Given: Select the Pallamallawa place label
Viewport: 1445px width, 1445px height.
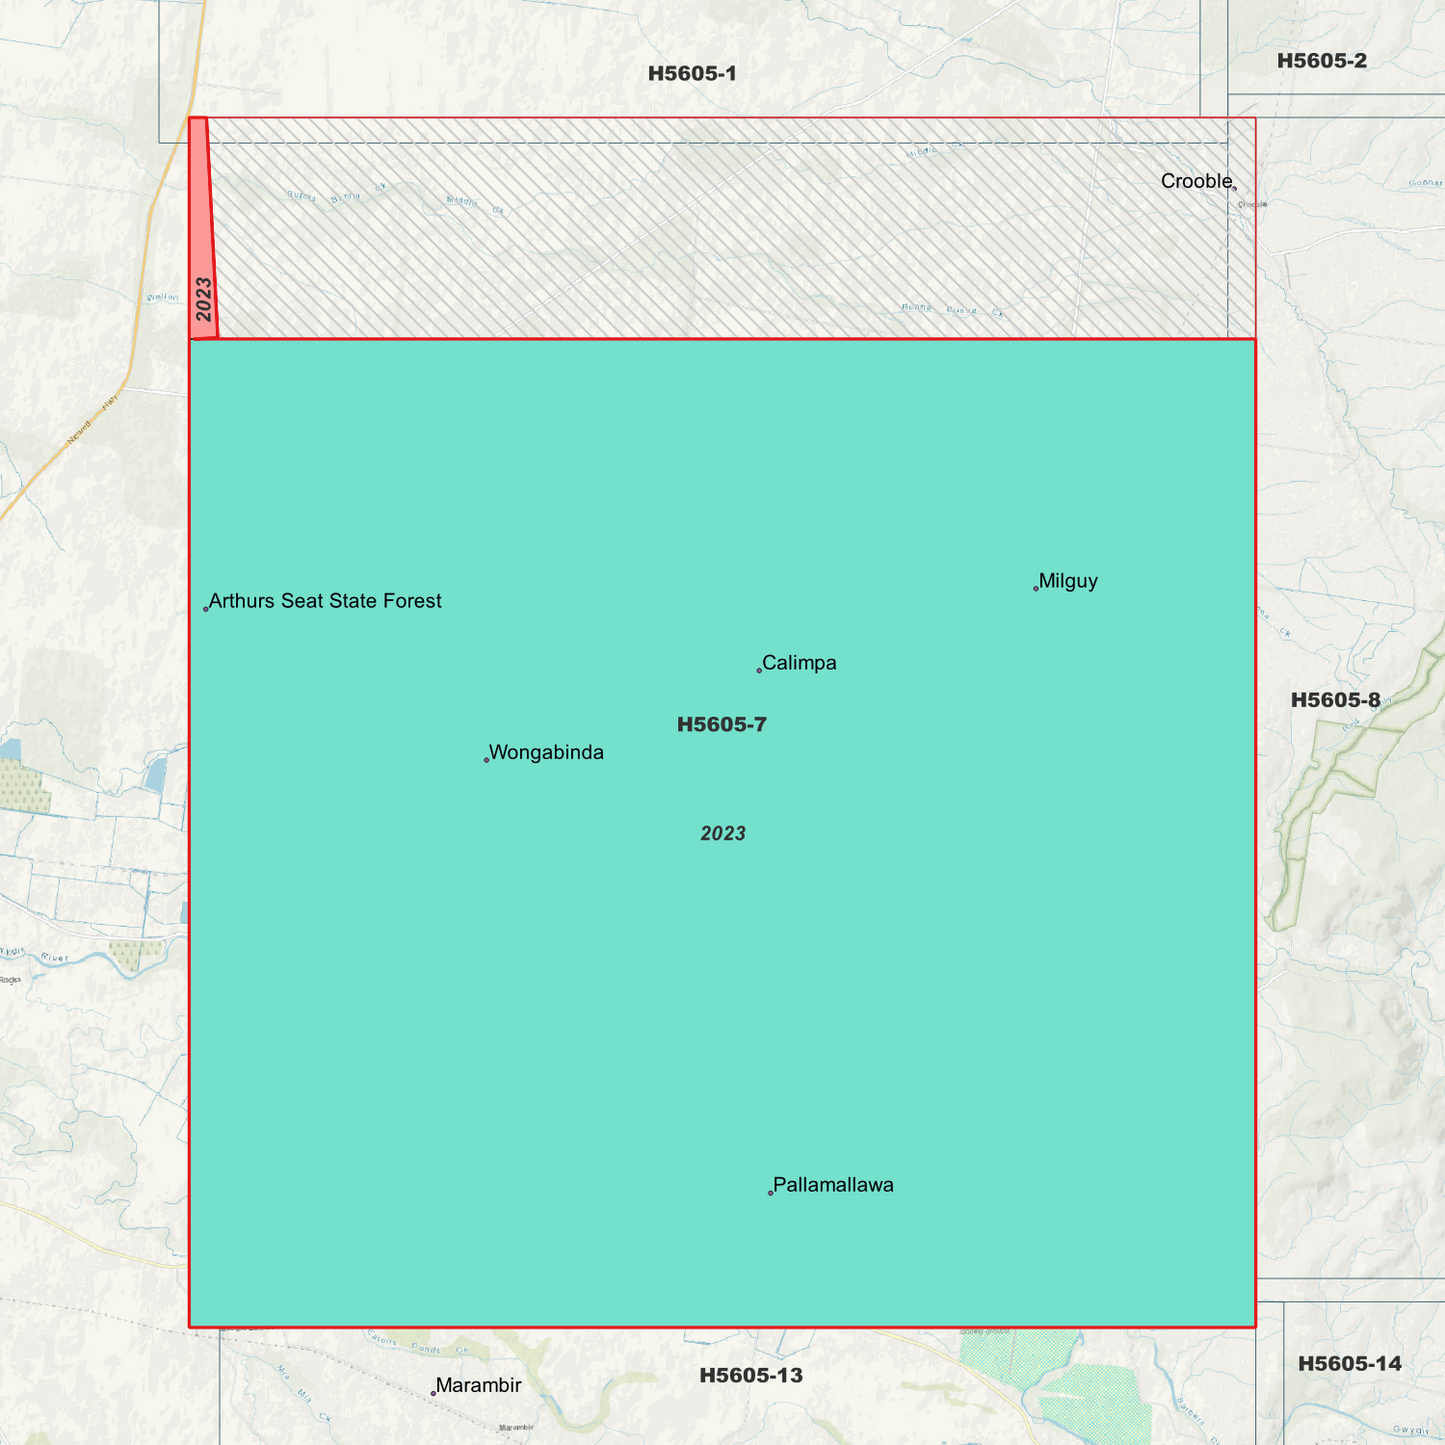Looking at the screenshot, I should [833, 1185].
